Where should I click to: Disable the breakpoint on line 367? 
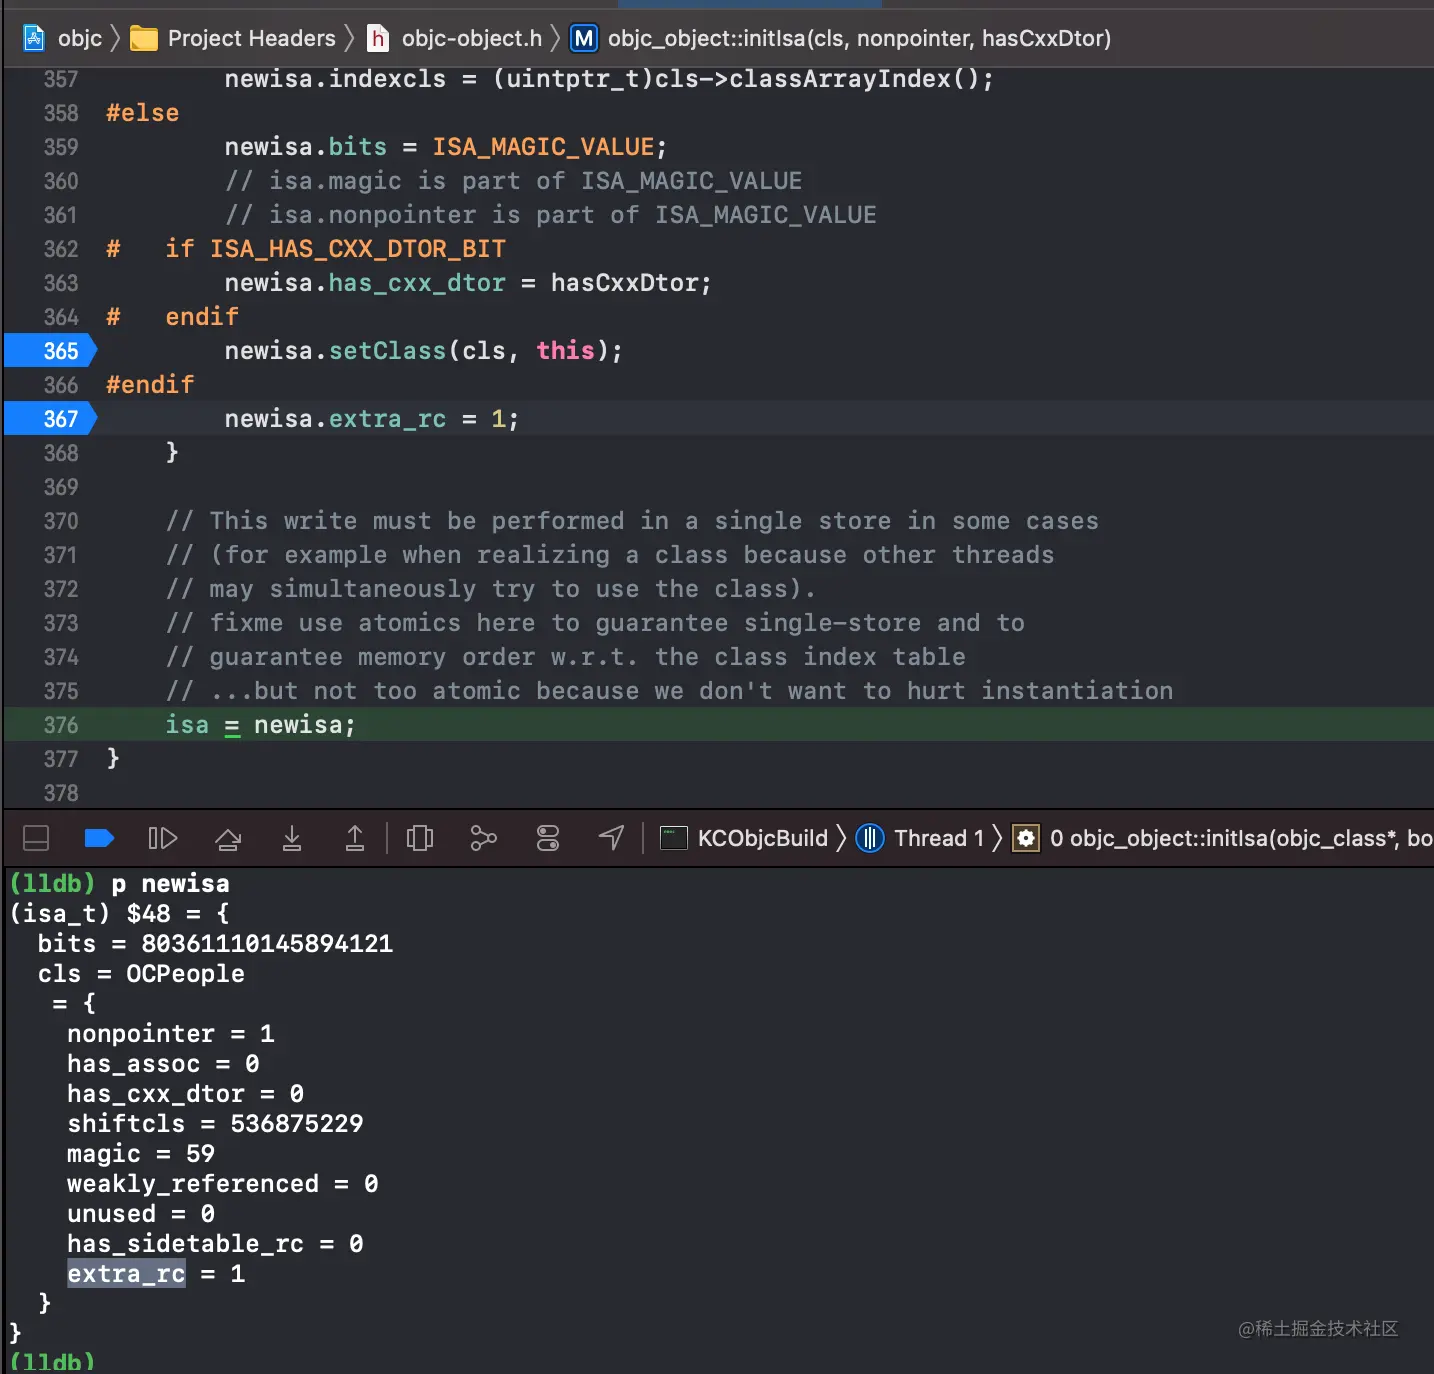click(51, 419)
